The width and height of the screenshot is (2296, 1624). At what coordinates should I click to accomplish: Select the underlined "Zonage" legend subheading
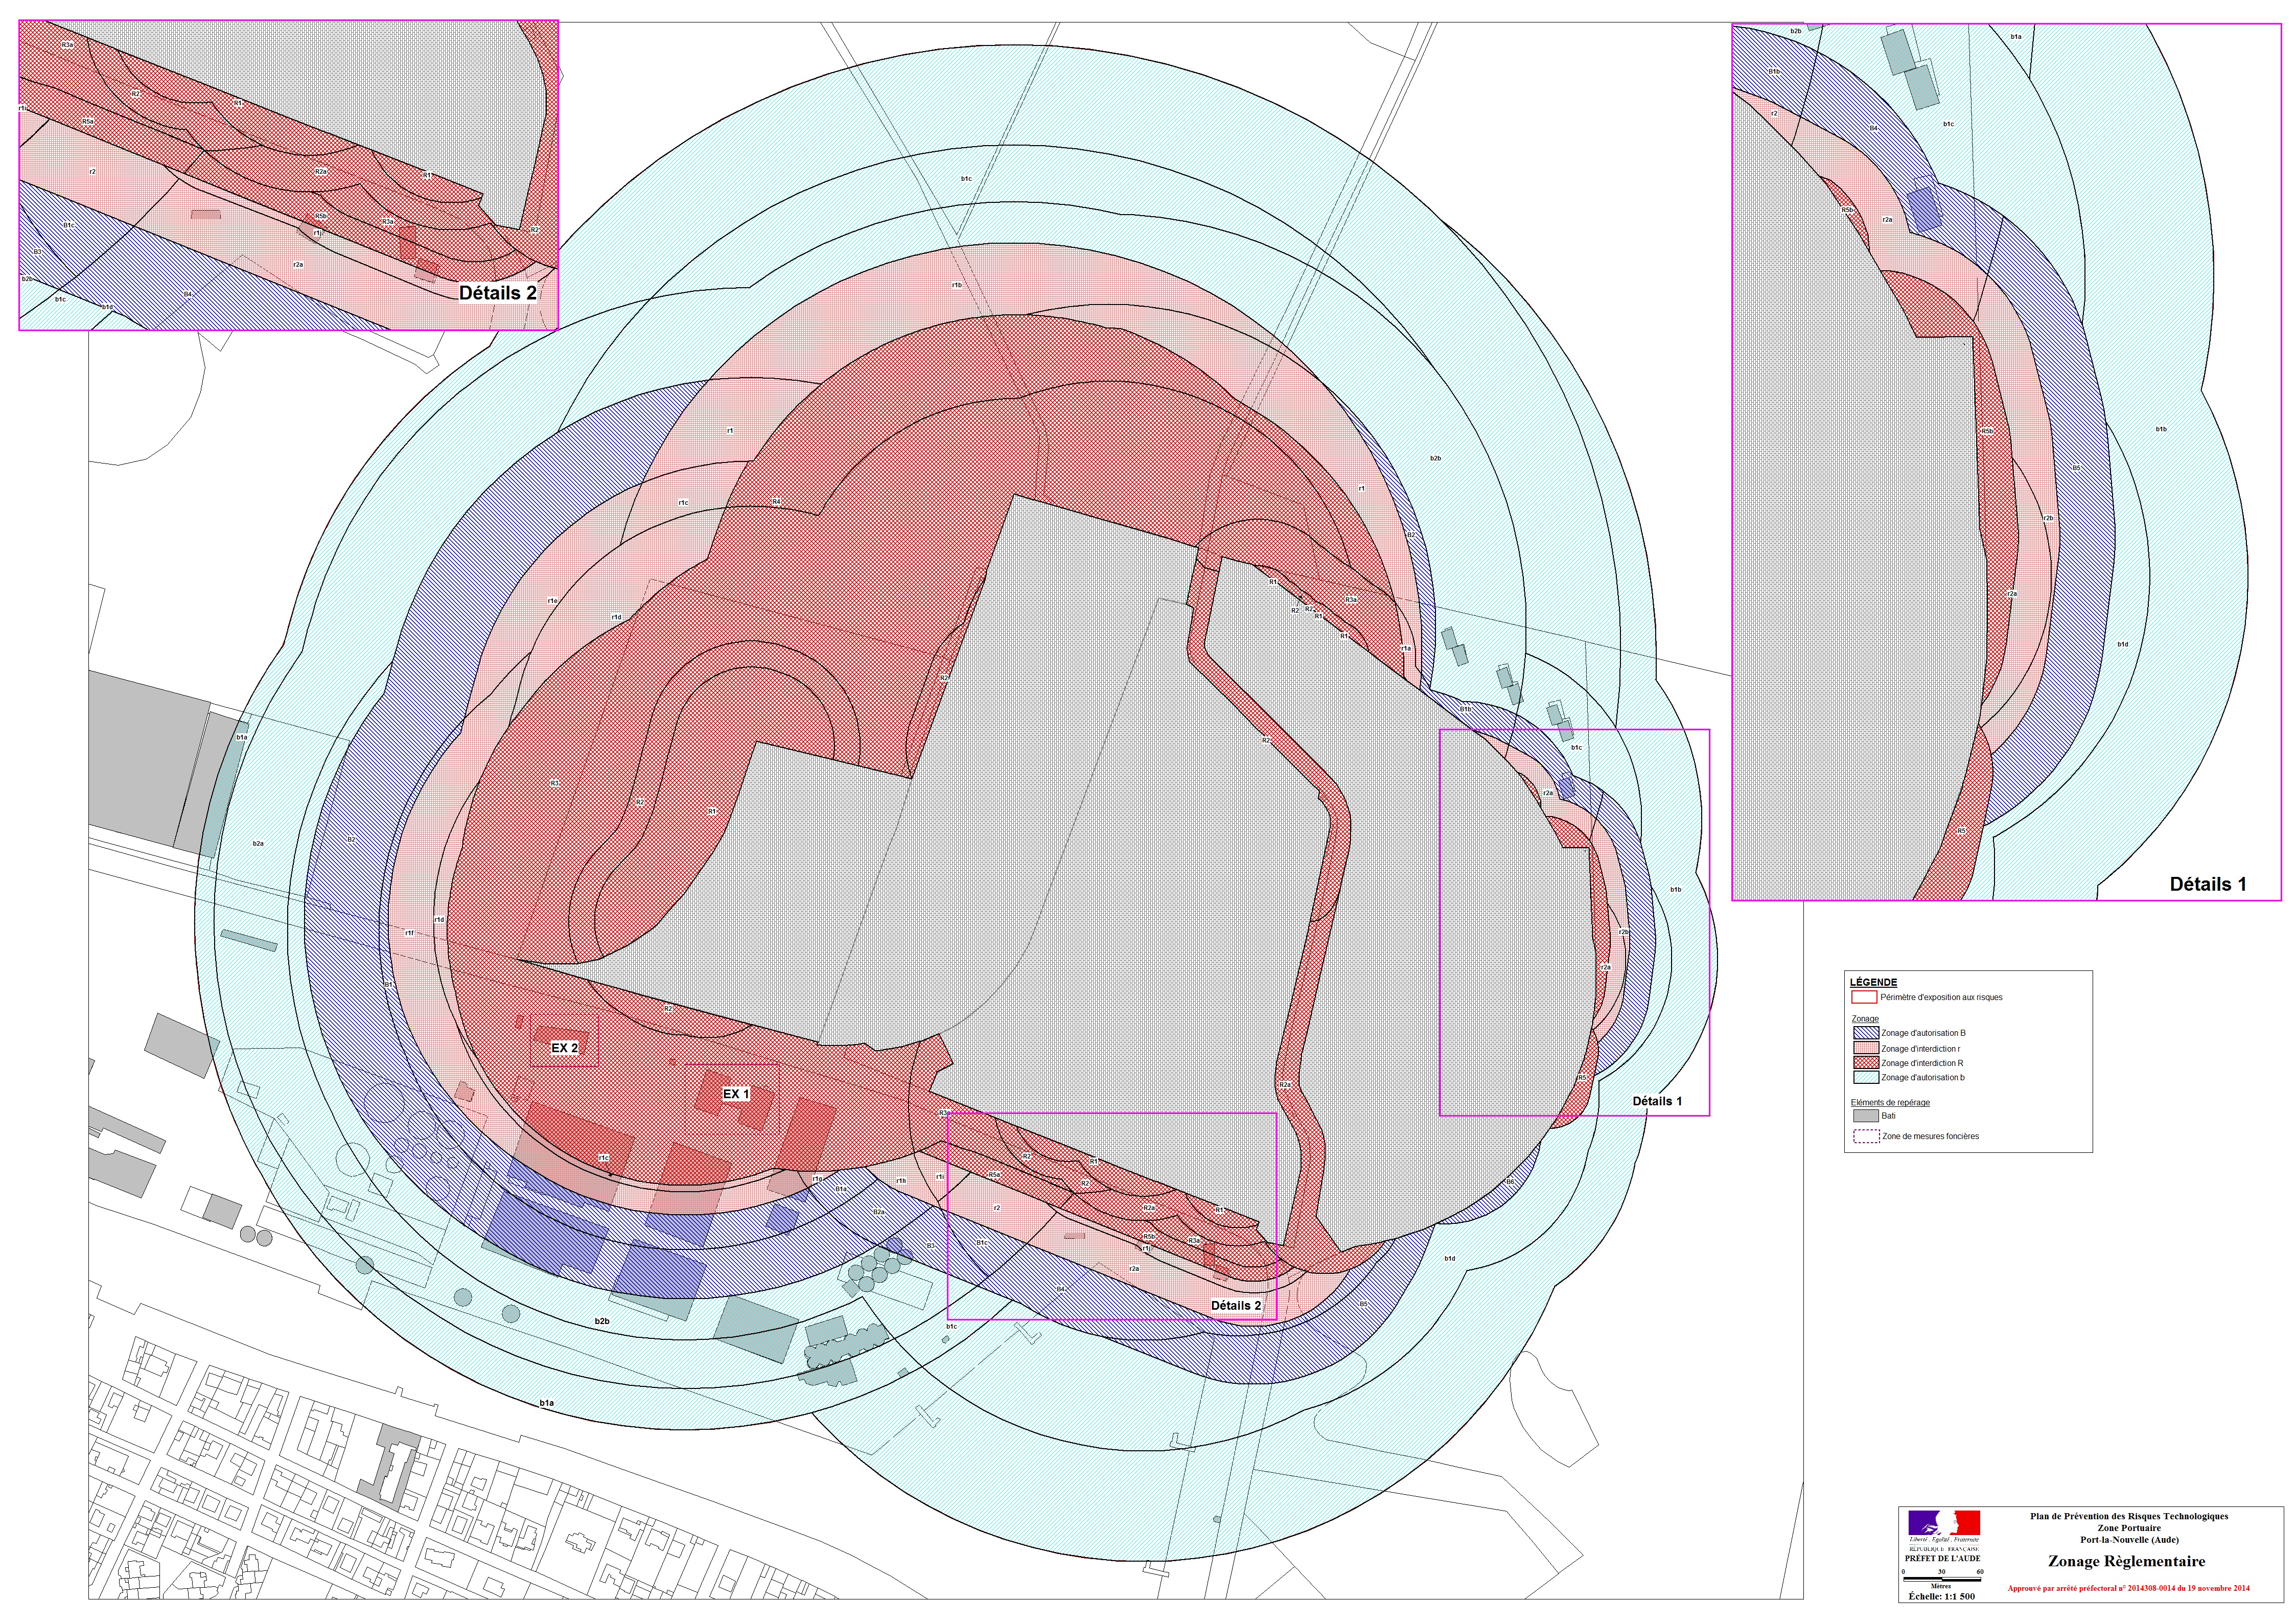[1866, 1019]
